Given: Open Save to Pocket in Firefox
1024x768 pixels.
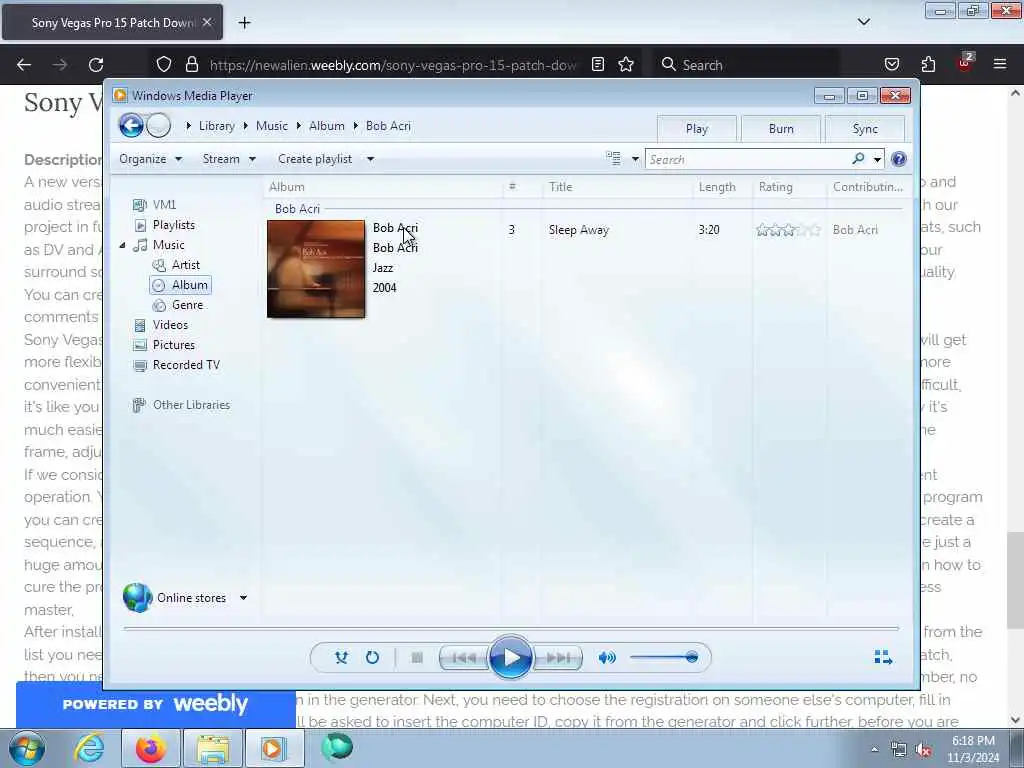Looking at the screenshot, I should [x=892, y=65].
